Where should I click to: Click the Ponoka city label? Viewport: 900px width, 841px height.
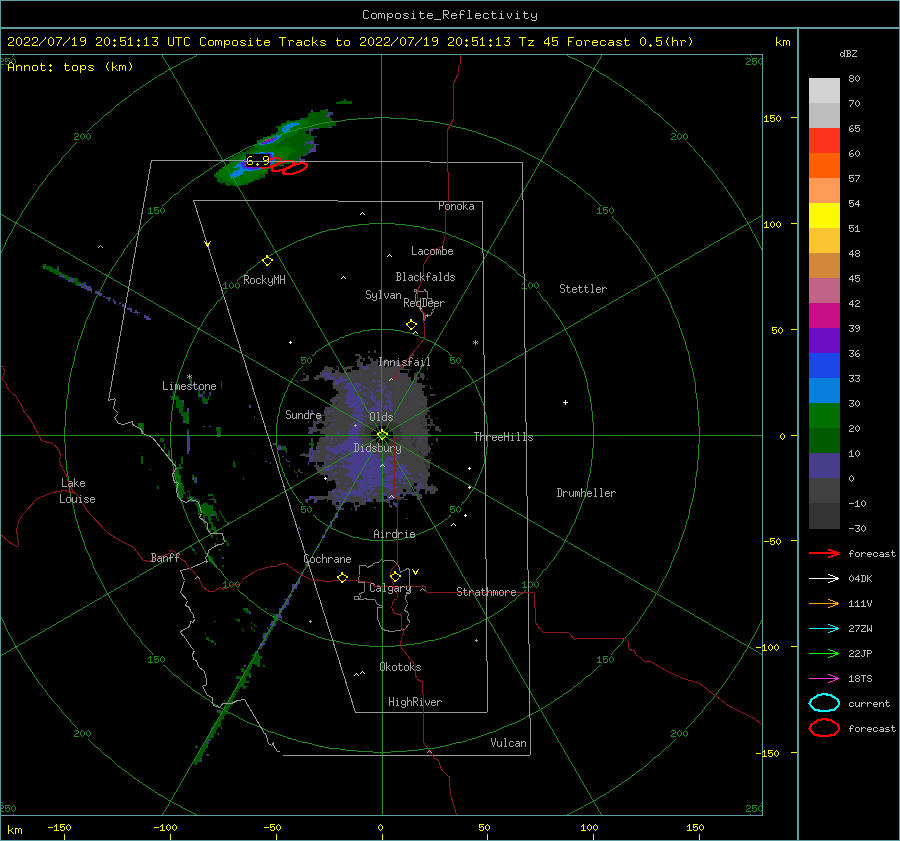click(456, 206)
